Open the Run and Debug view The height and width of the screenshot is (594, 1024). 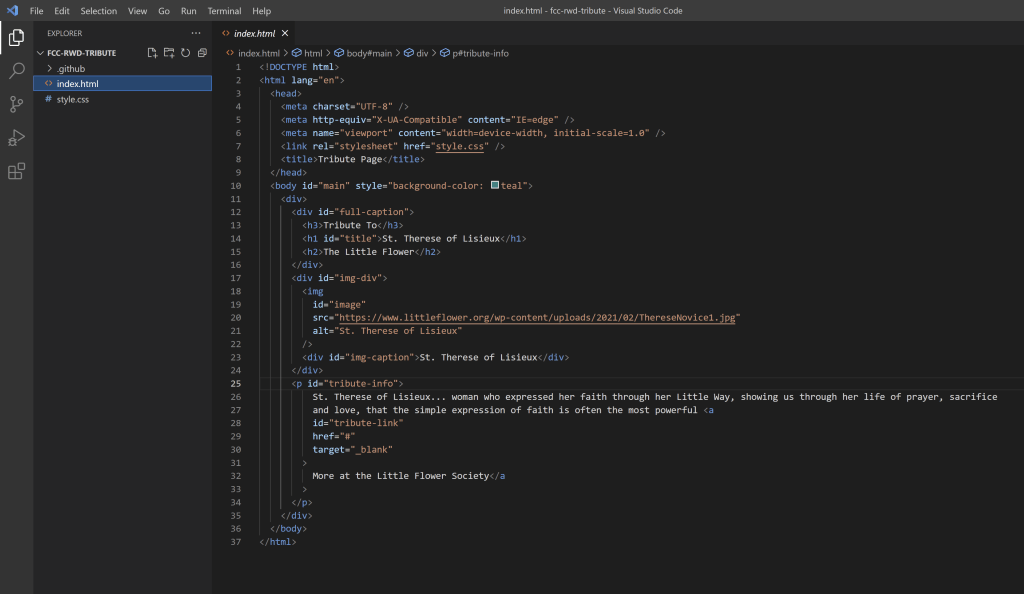(16, 138)
